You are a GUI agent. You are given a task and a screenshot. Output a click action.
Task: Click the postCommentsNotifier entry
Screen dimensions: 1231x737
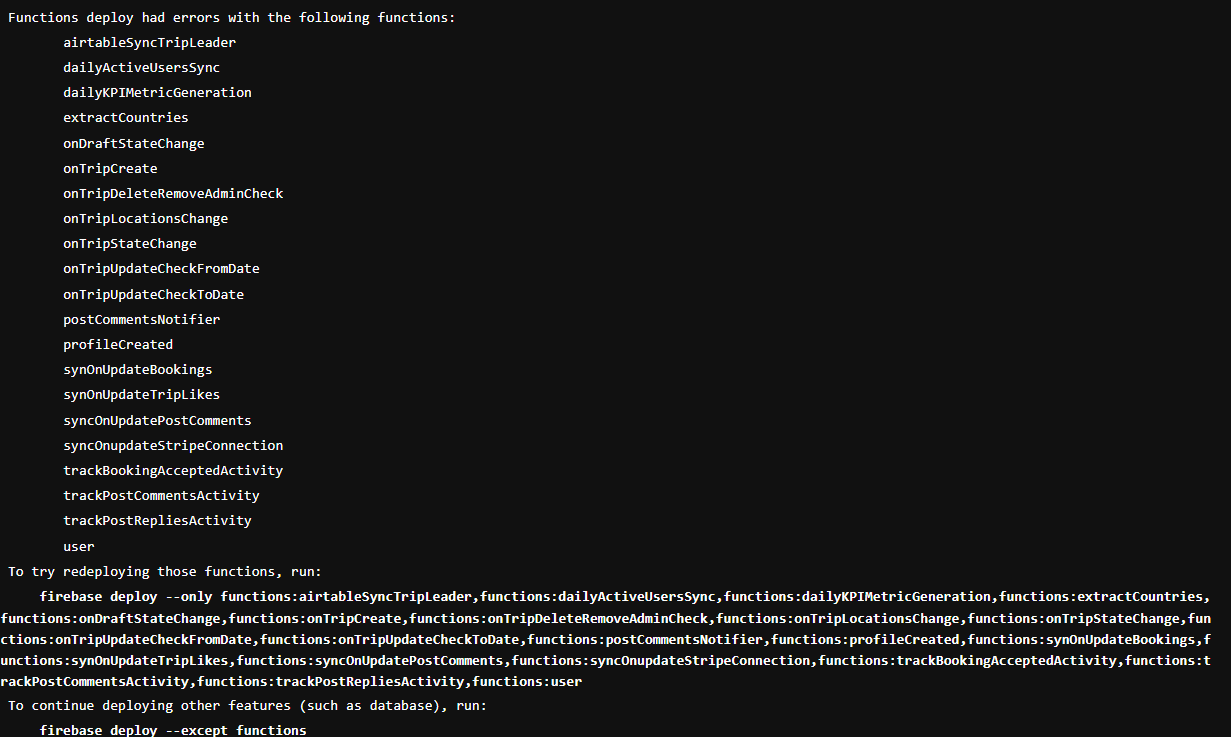click(142, 319)
